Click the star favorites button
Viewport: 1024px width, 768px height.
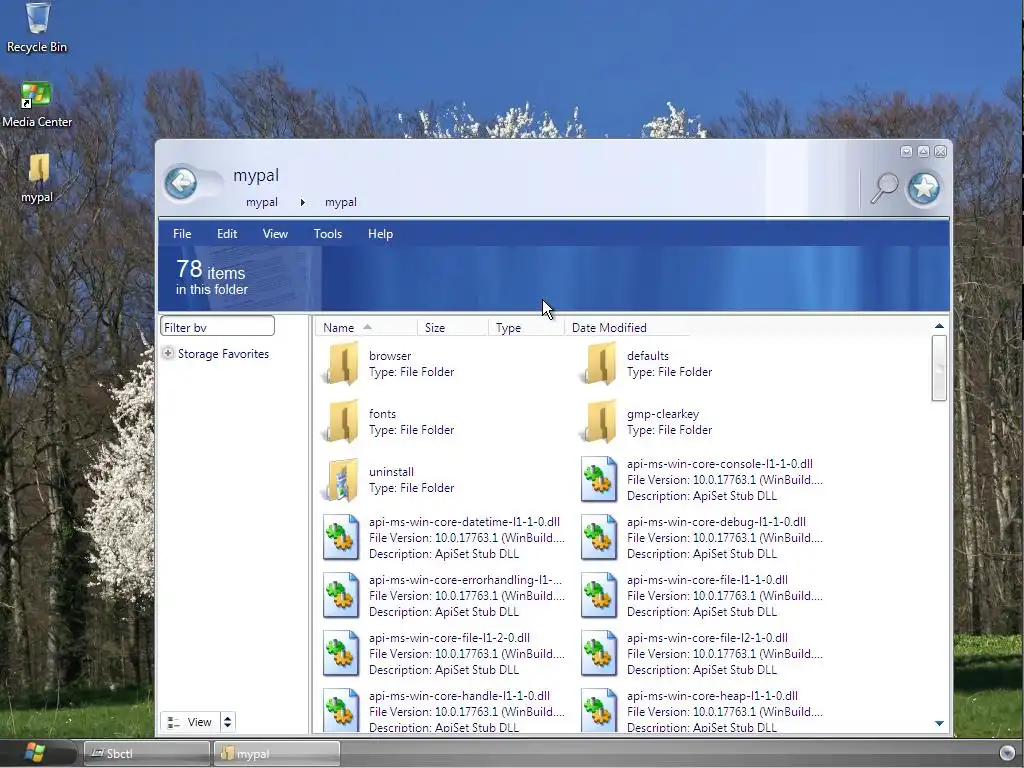click(924, 188)
